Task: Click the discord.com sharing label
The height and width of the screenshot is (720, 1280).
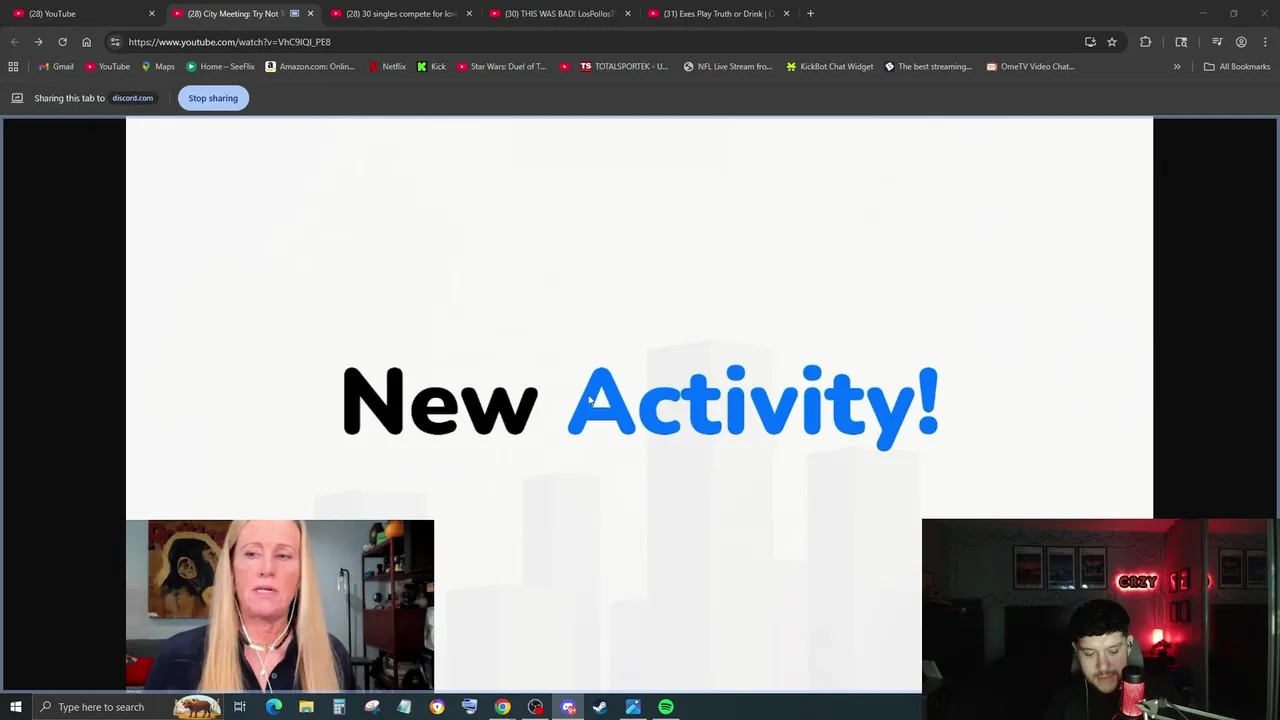Action: (x=132, y=98)
